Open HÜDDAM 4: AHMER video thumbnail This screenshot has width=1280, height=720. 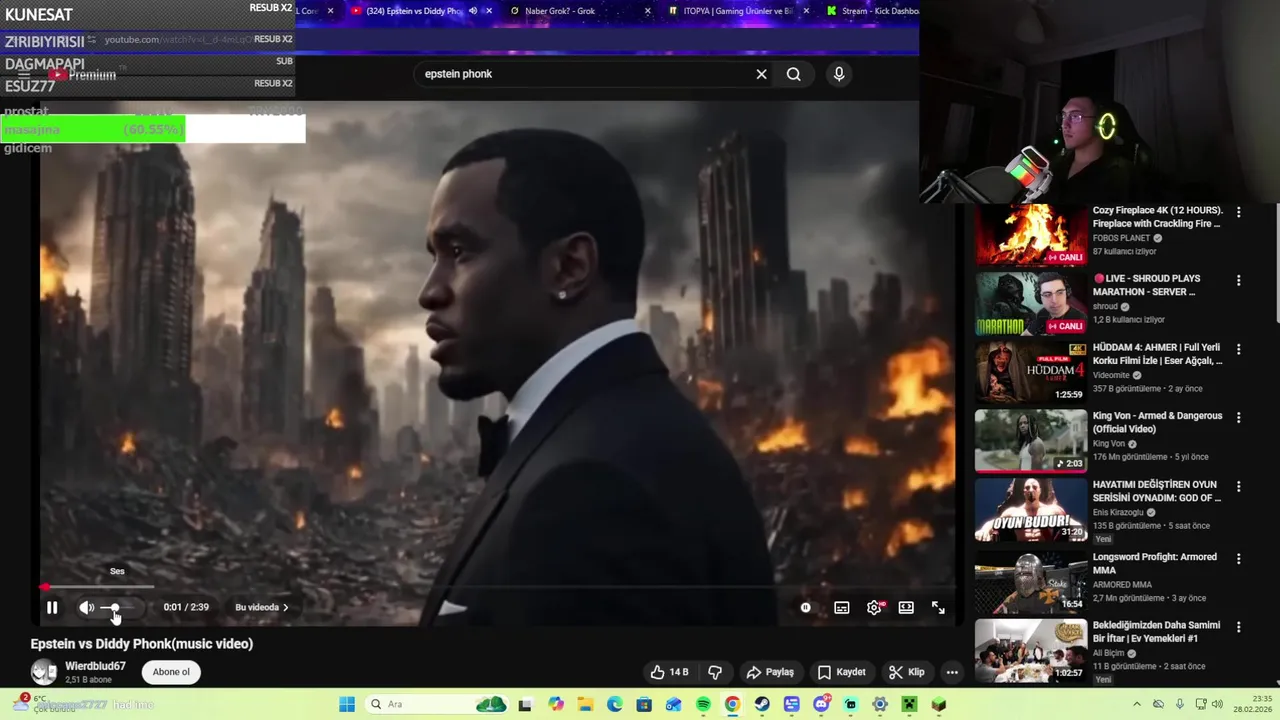click(x=1031, y=372)
